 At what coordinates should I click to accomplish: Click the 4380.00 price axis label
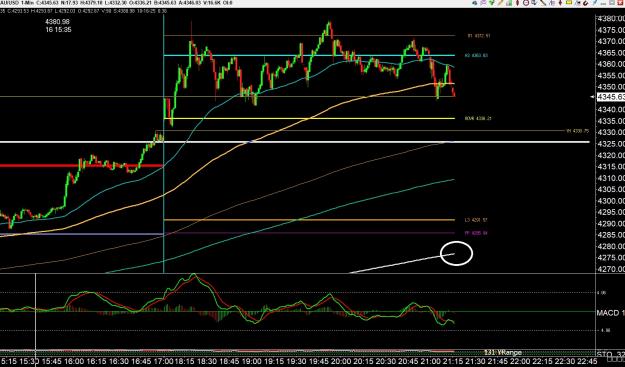[x=611, y=18]
